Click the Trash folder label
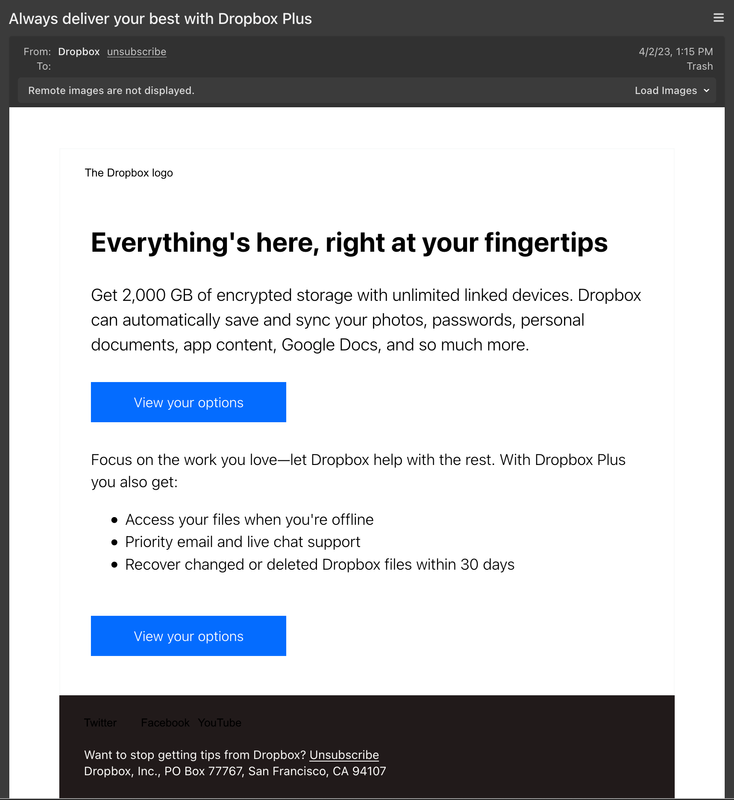This screenshot has width=734, height=800. (x=699, y=67)
